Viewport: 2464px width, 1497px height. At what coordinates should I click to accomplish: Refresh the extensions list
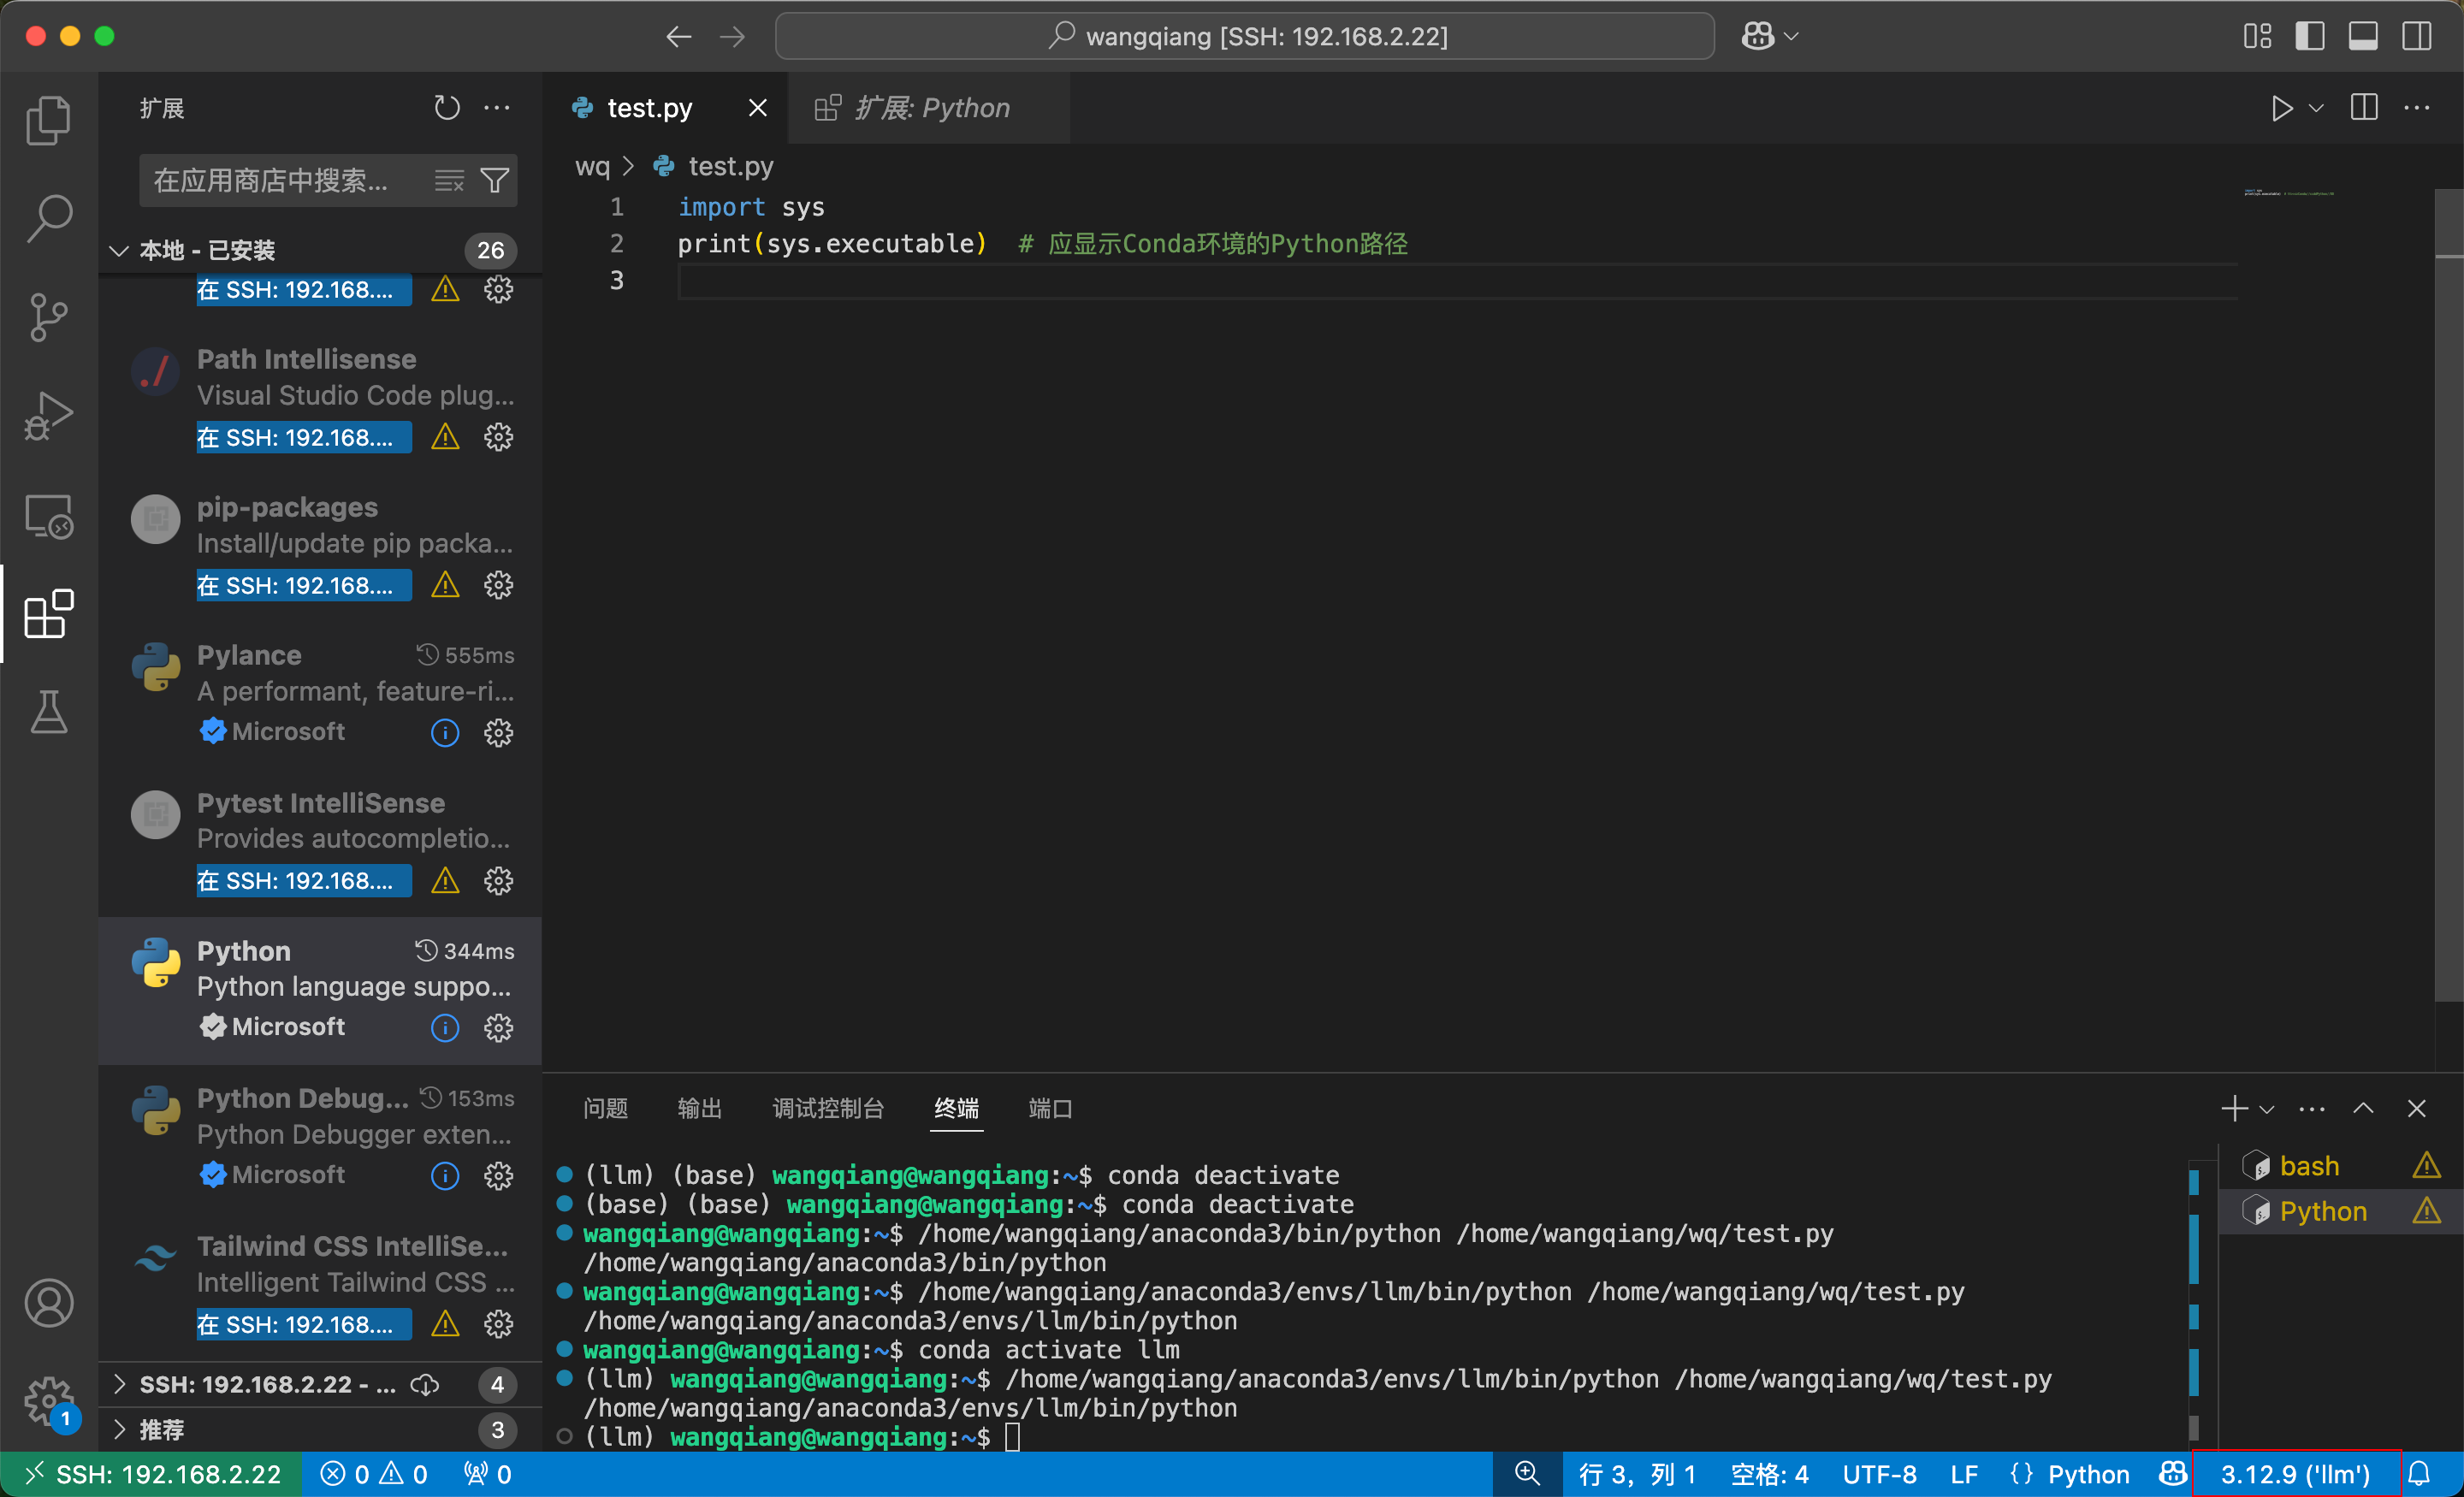[446, 108]
